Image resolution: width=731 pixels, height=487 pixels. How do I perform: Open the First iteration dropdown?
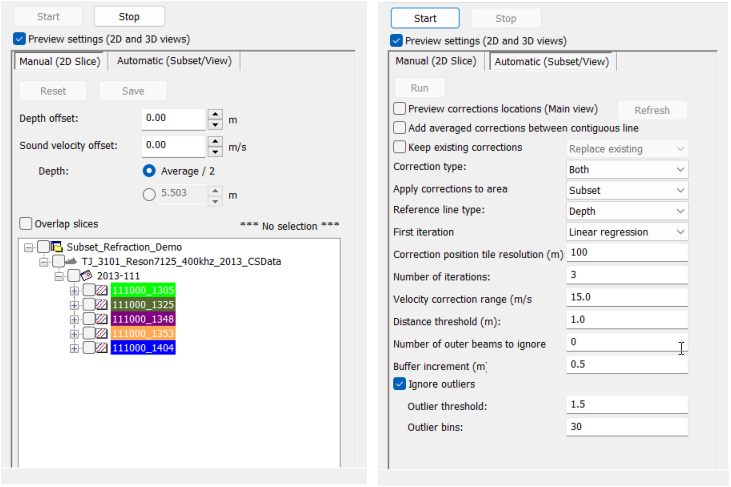625,232
